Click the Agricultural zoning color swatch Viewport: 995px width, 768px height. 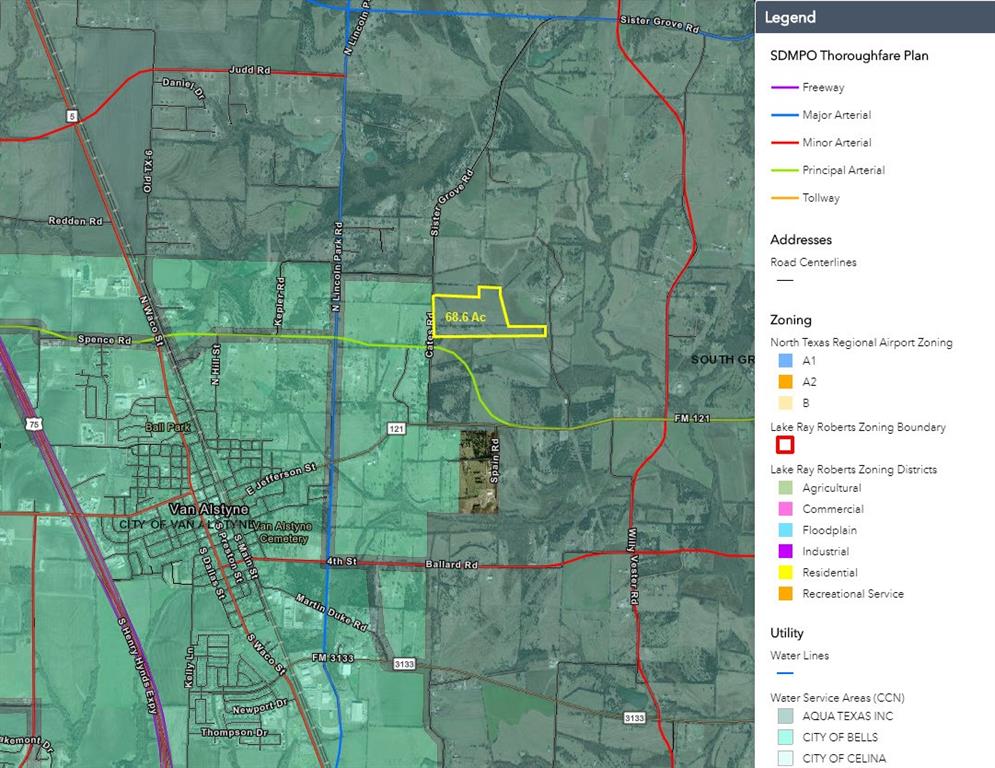tap(785, 489)
